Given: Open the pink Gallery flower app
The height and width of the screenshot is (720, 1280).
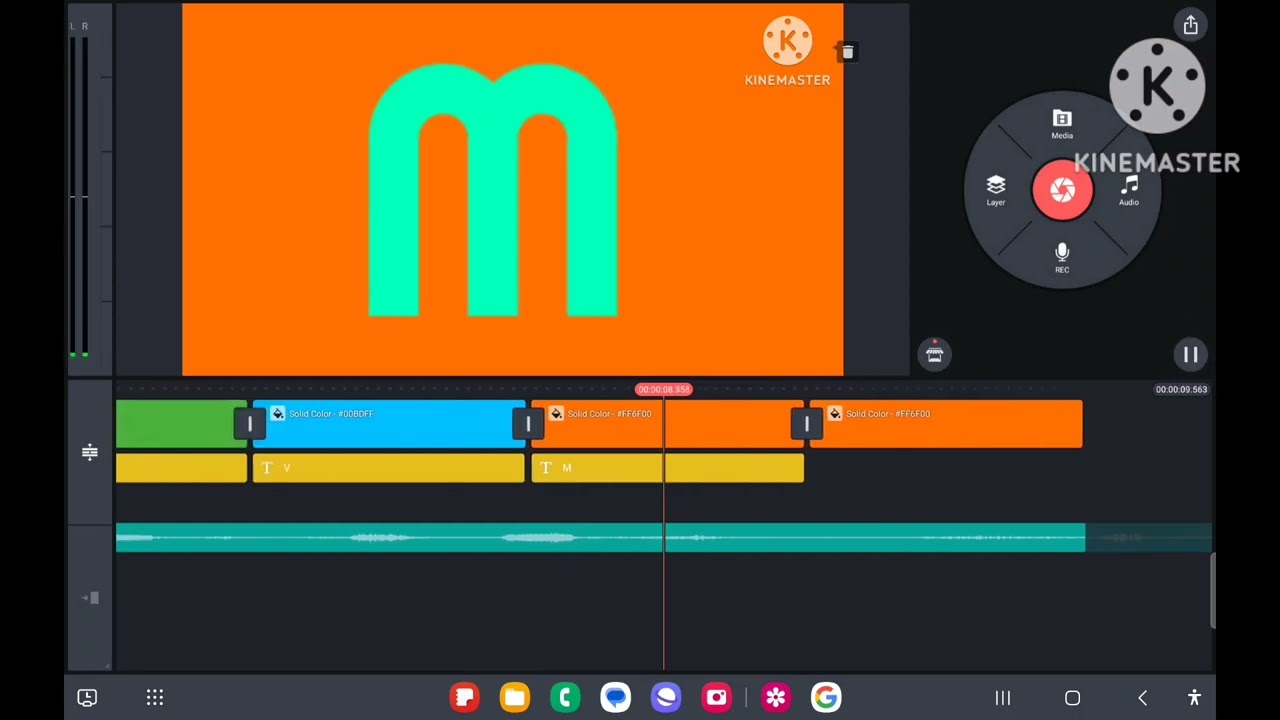Looking at the screenshot, I should tap(776, 697).
